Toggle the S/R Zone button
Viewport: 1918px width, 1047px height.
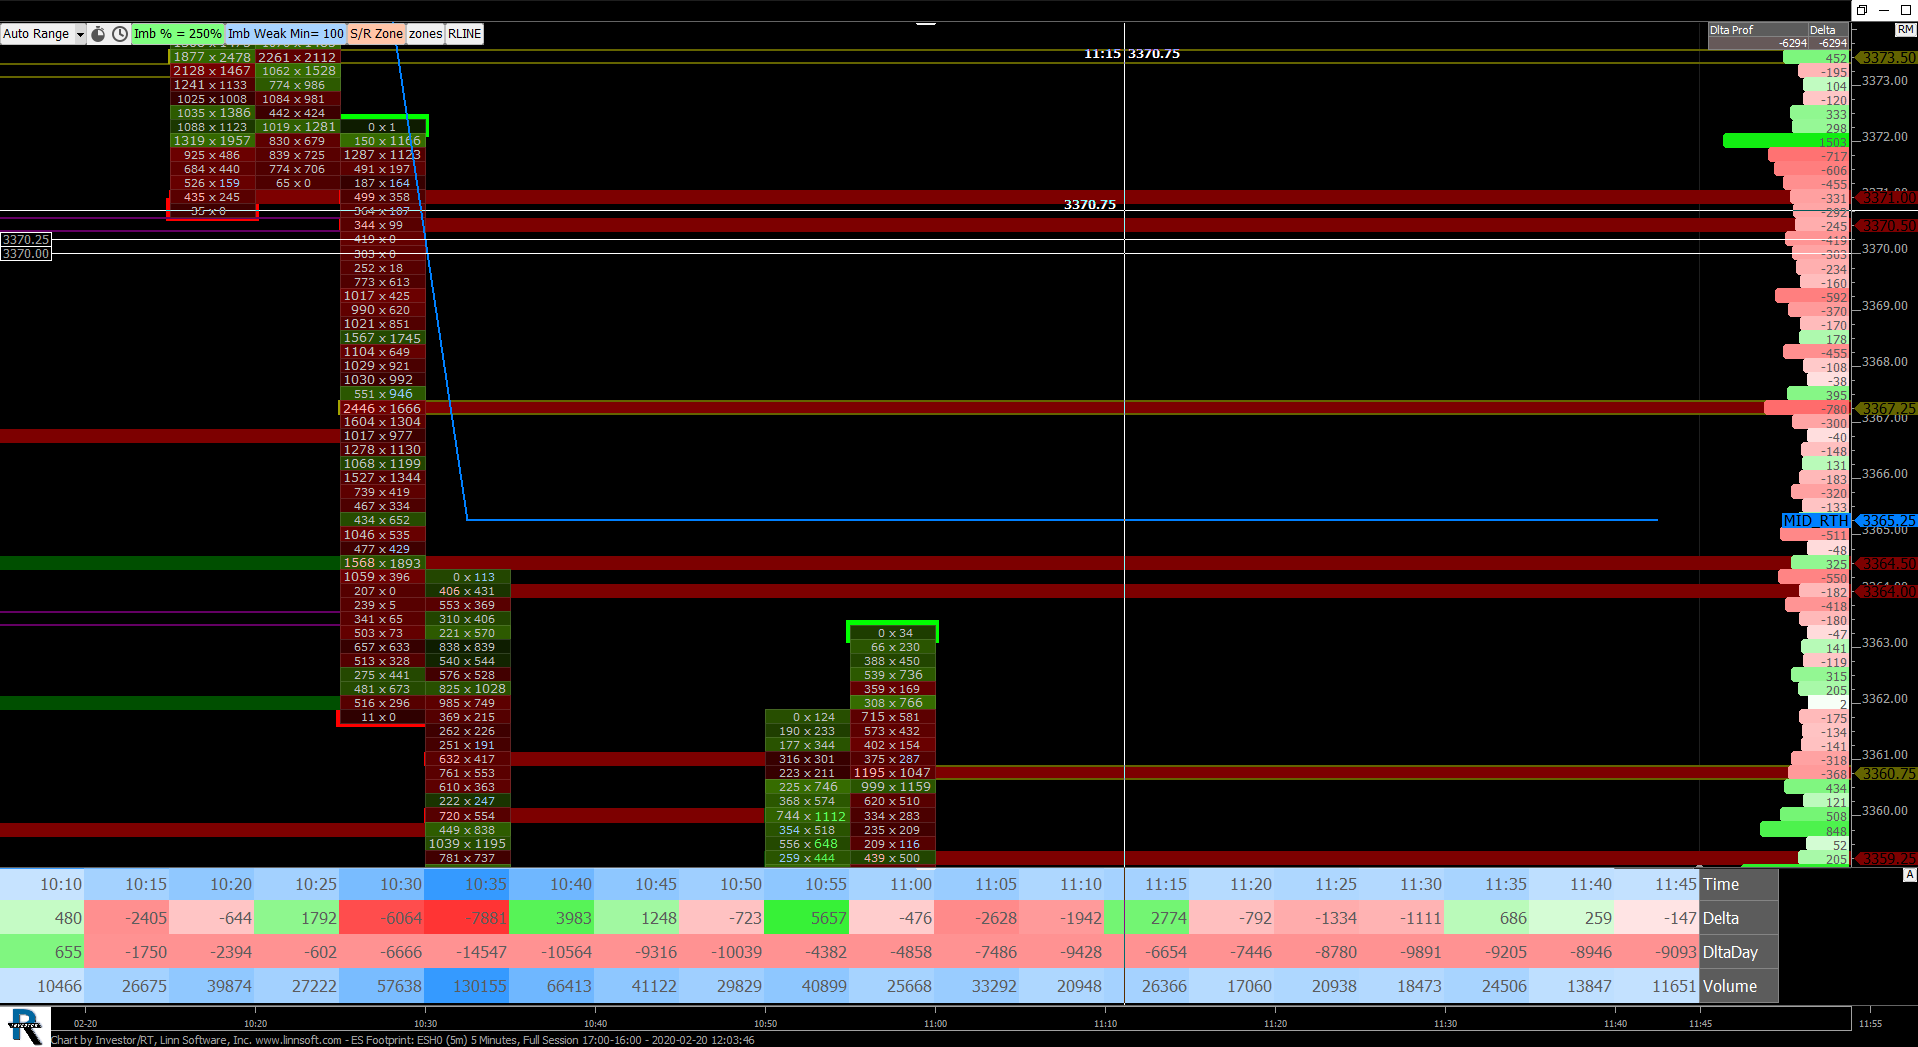click(376, 34)
